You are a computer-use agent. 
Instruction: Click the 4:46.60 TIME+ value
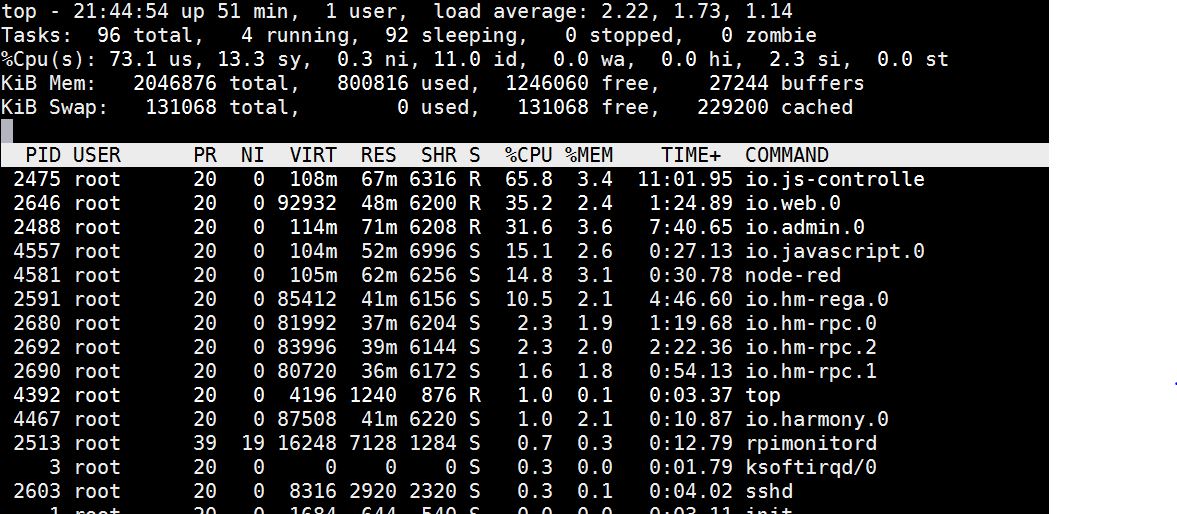[x=691, y=299]
